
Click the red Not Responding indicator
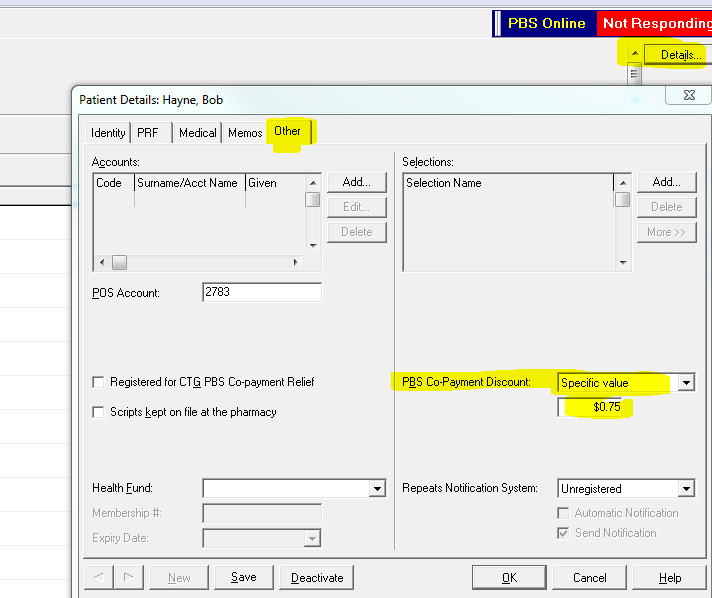pyautogui.click(x=655, y=23)
